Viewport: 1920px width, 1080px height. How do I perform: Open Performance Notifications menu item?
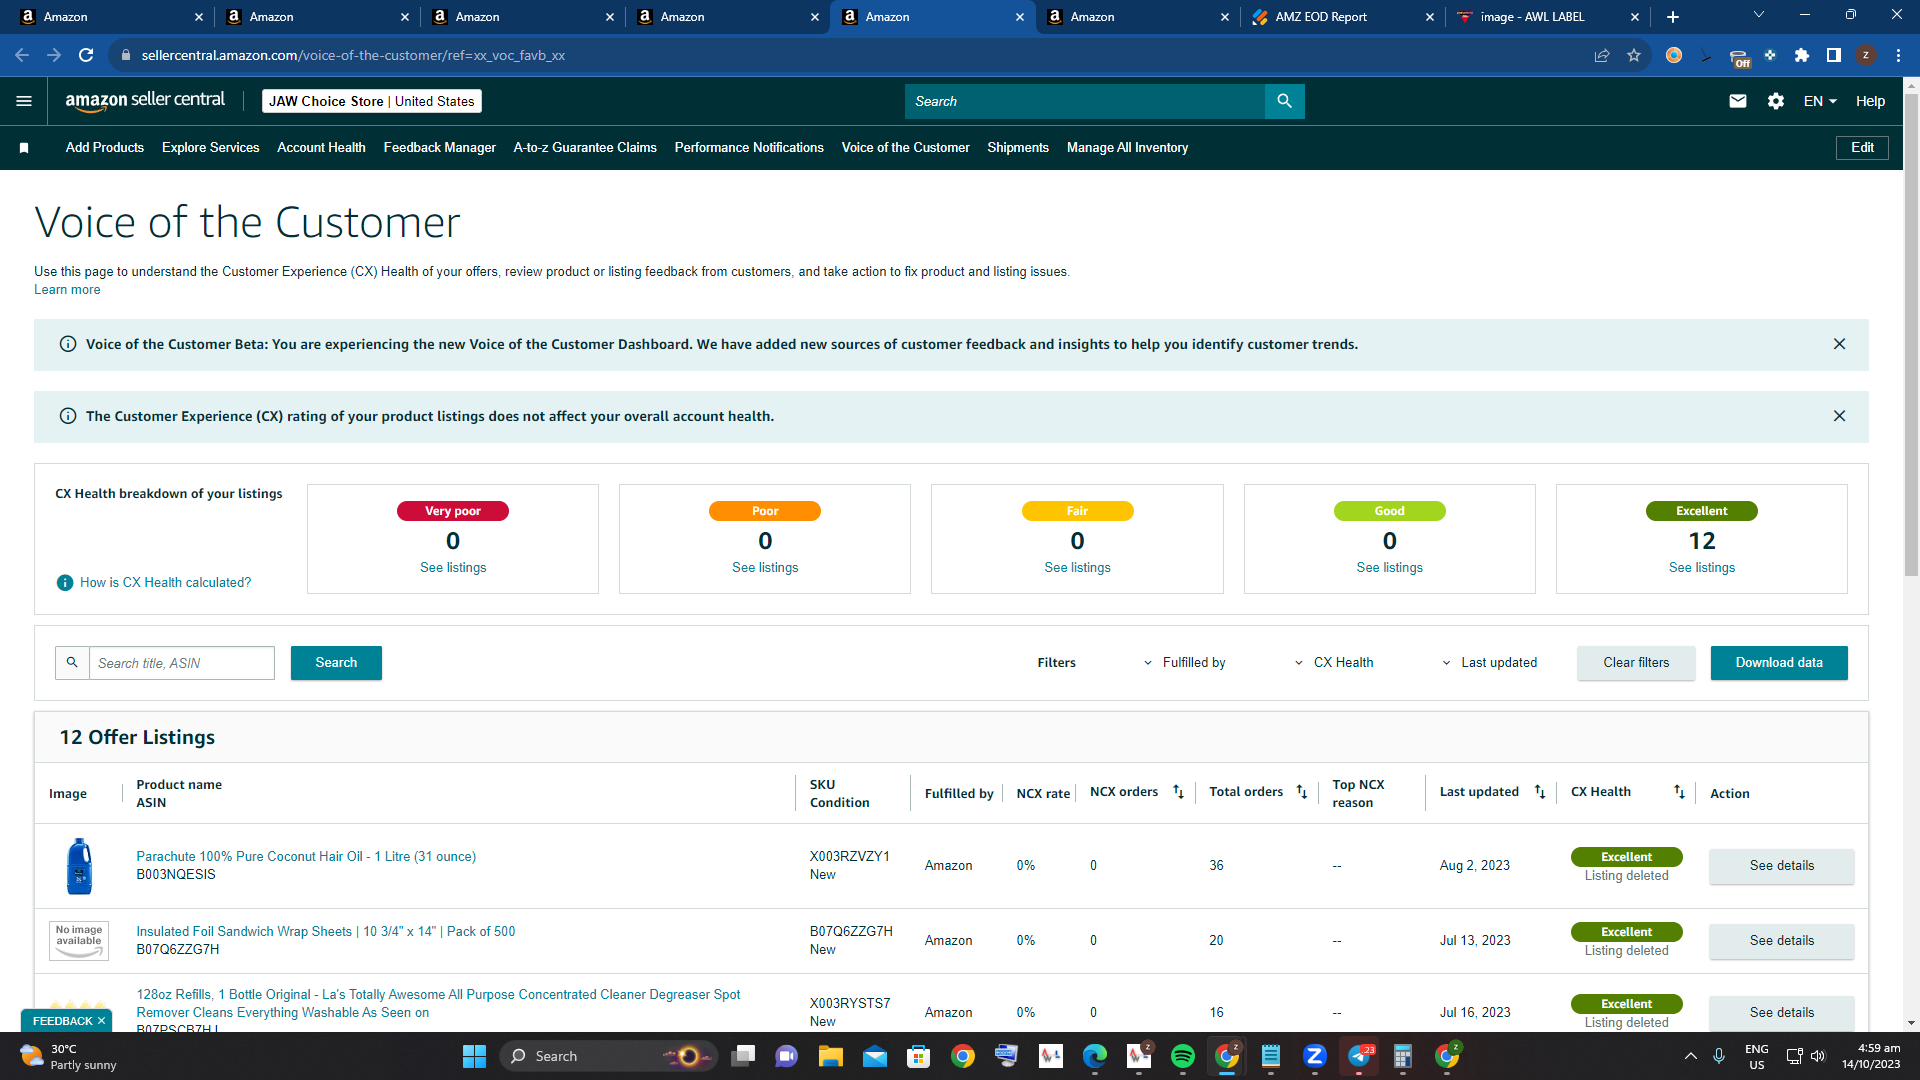click(x=749, y=148)
